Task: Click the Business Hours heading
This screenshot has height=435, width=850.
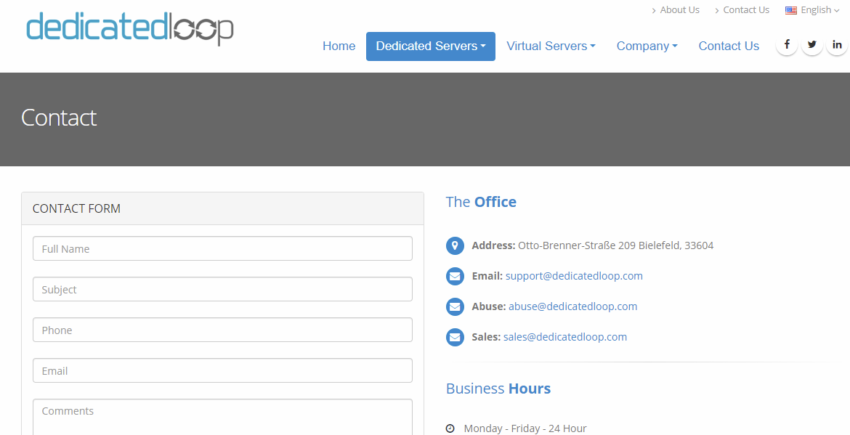Action: pos(498,388)
